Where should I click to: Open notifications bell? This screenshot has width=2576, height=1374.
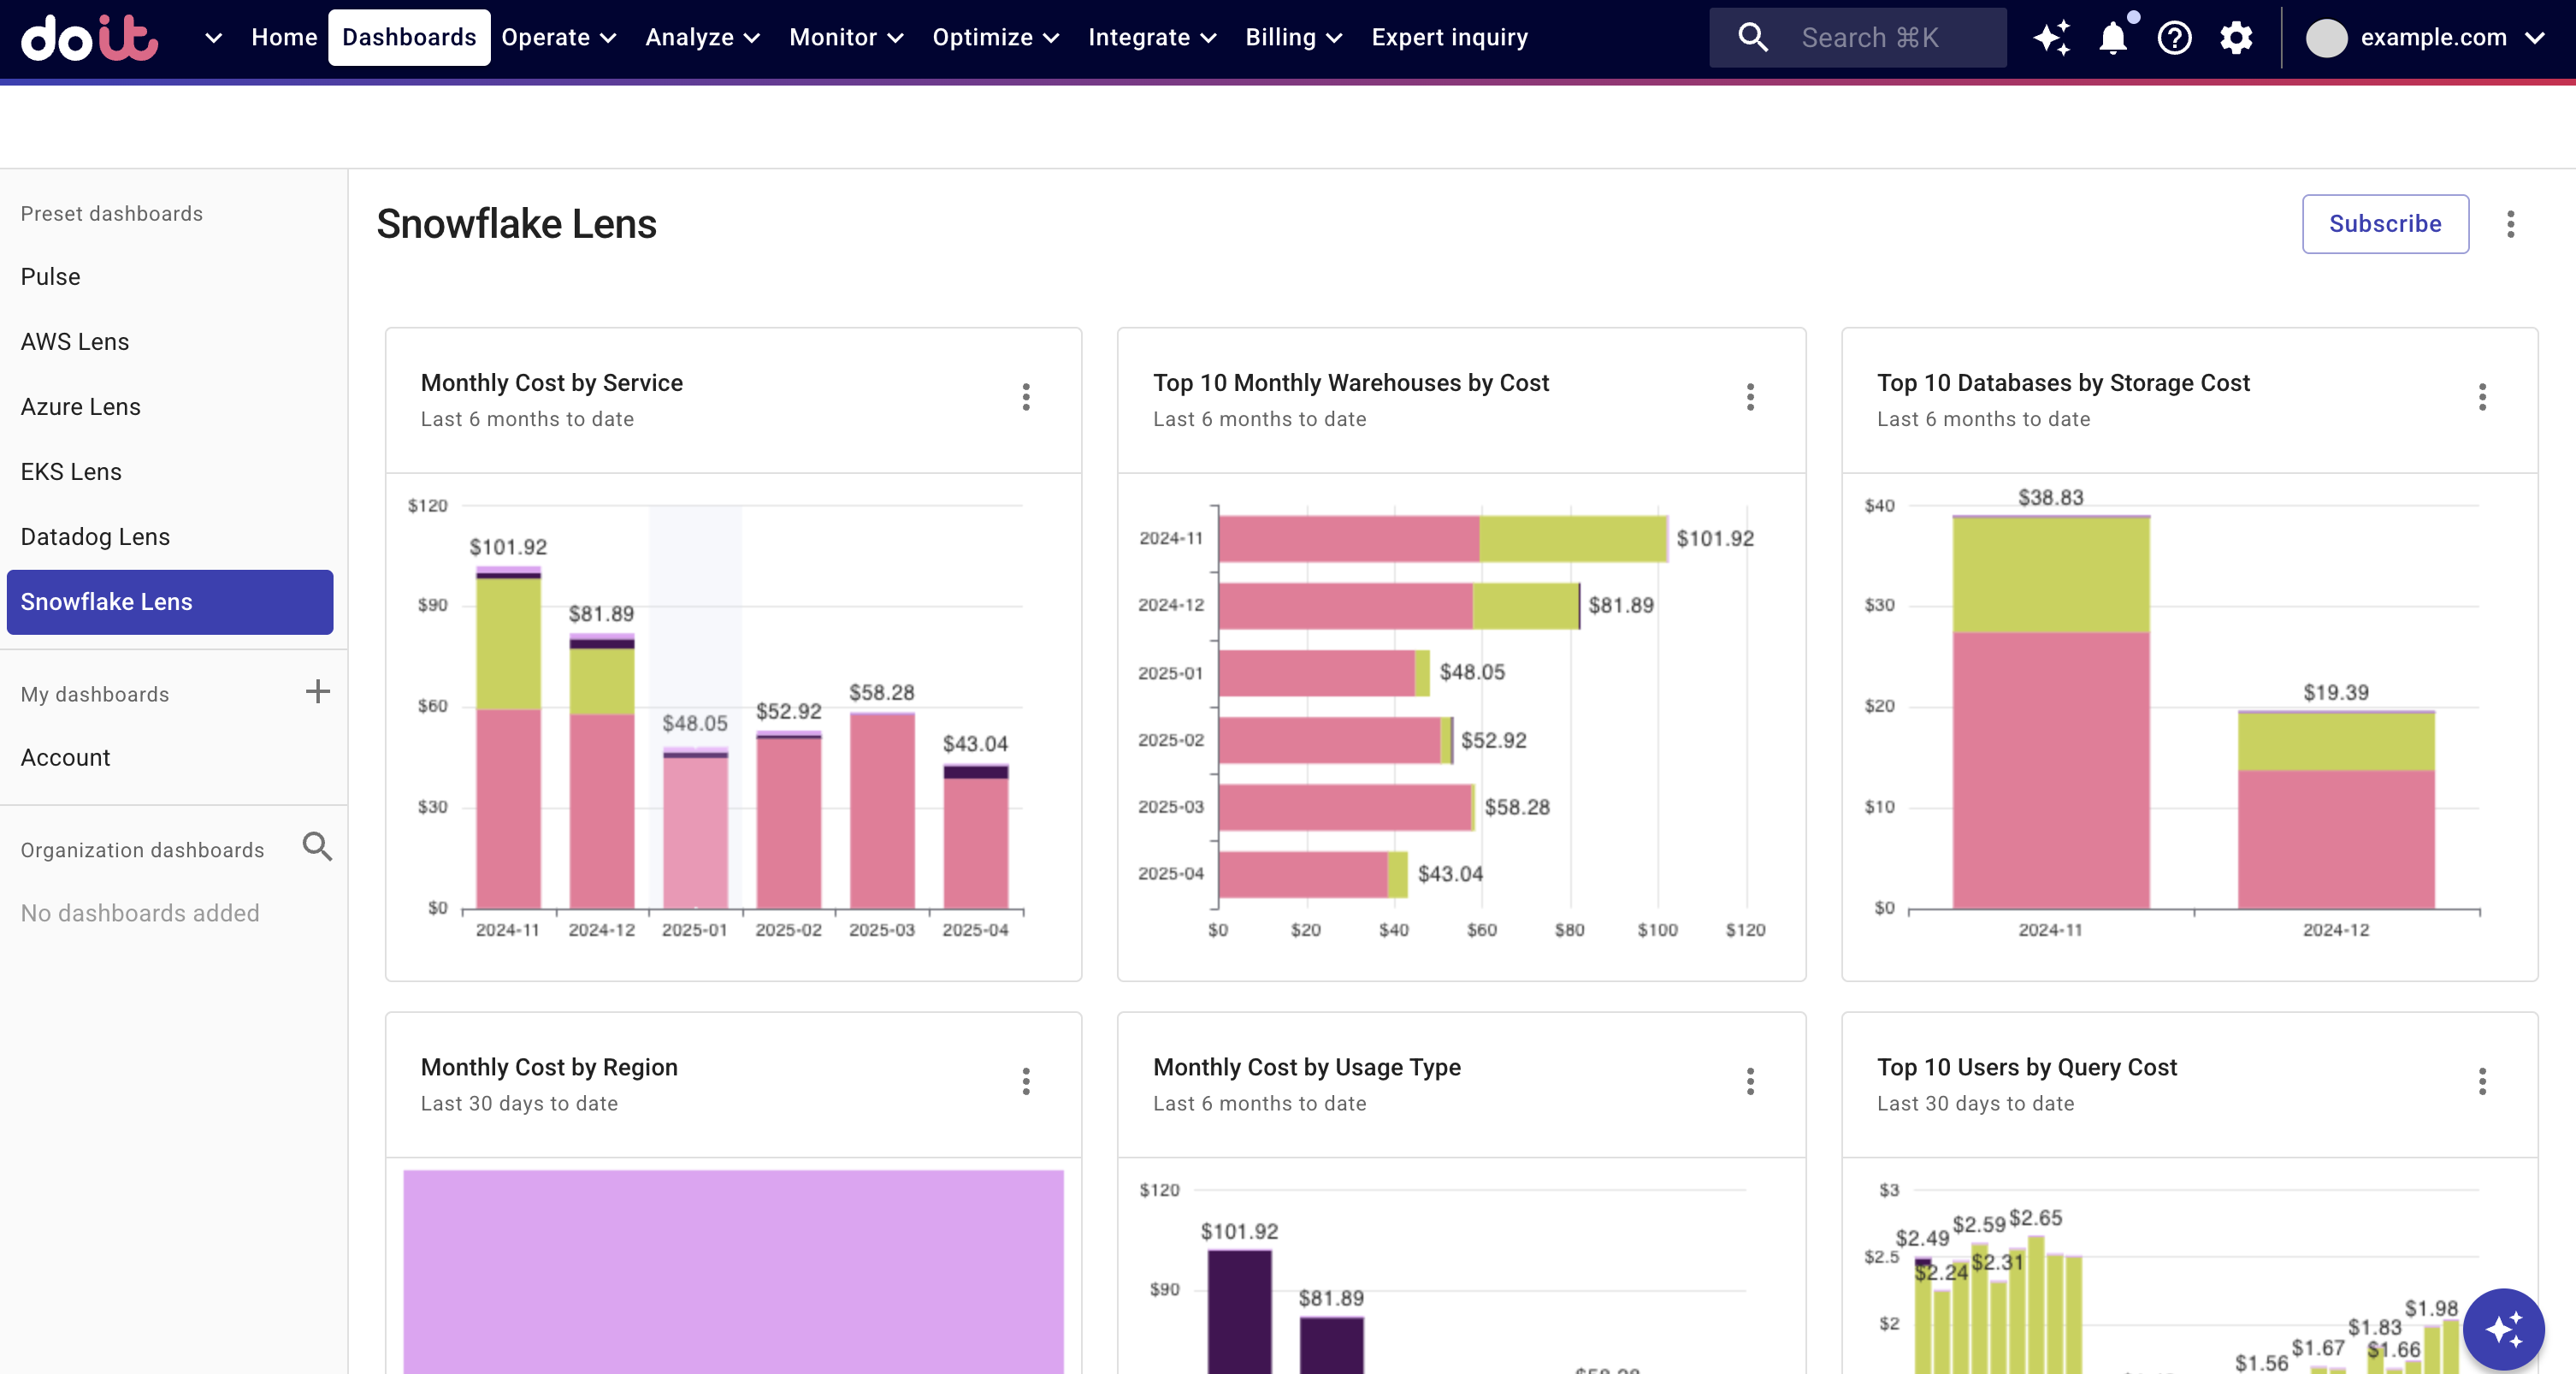click(2112, 38)
